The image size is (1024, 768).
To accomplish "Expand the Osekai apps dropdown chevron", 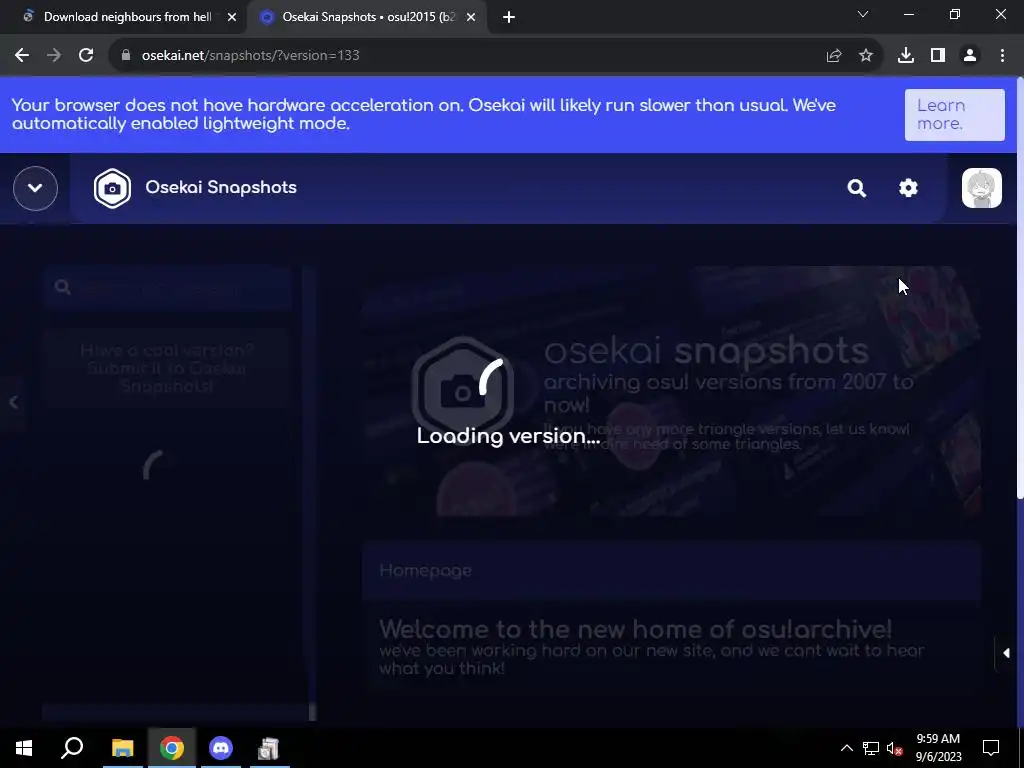I will (x=35, y=188).
